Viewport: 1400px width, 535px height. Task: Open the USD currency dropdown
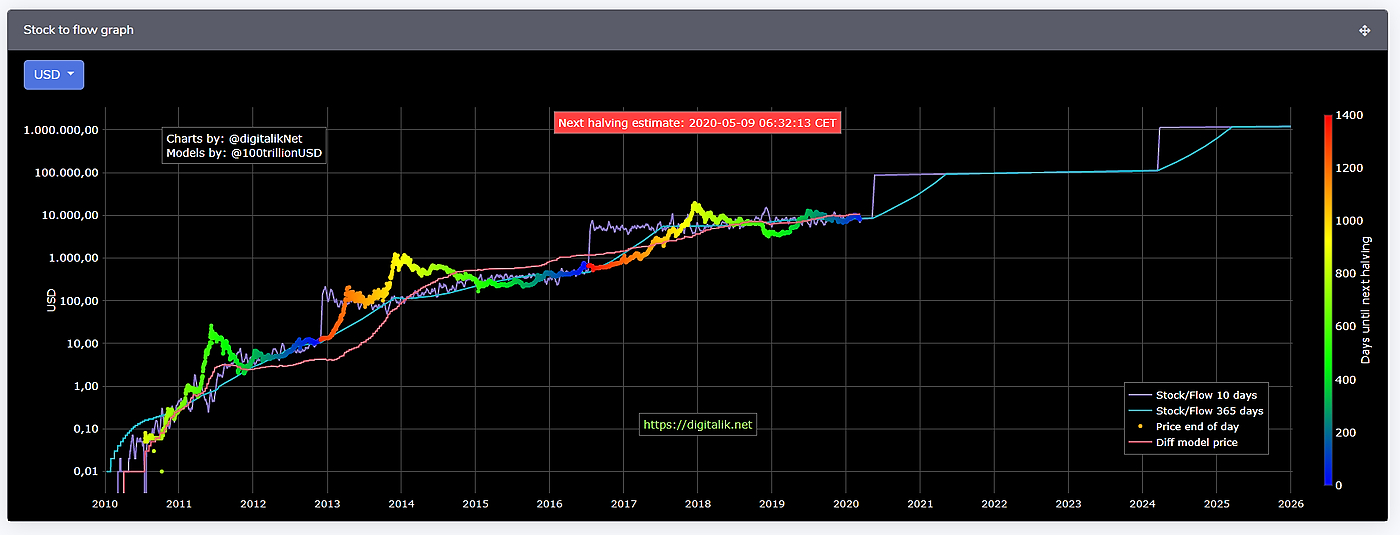[54, 75]
